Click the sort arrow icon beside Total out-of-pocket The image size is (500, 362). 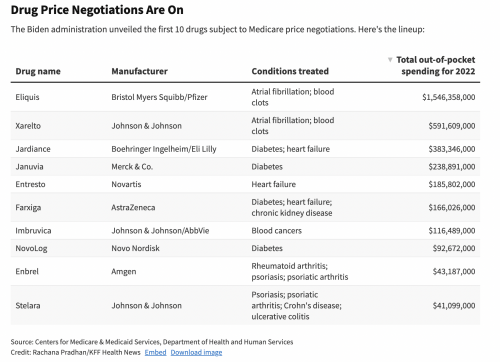click(390, 60)
